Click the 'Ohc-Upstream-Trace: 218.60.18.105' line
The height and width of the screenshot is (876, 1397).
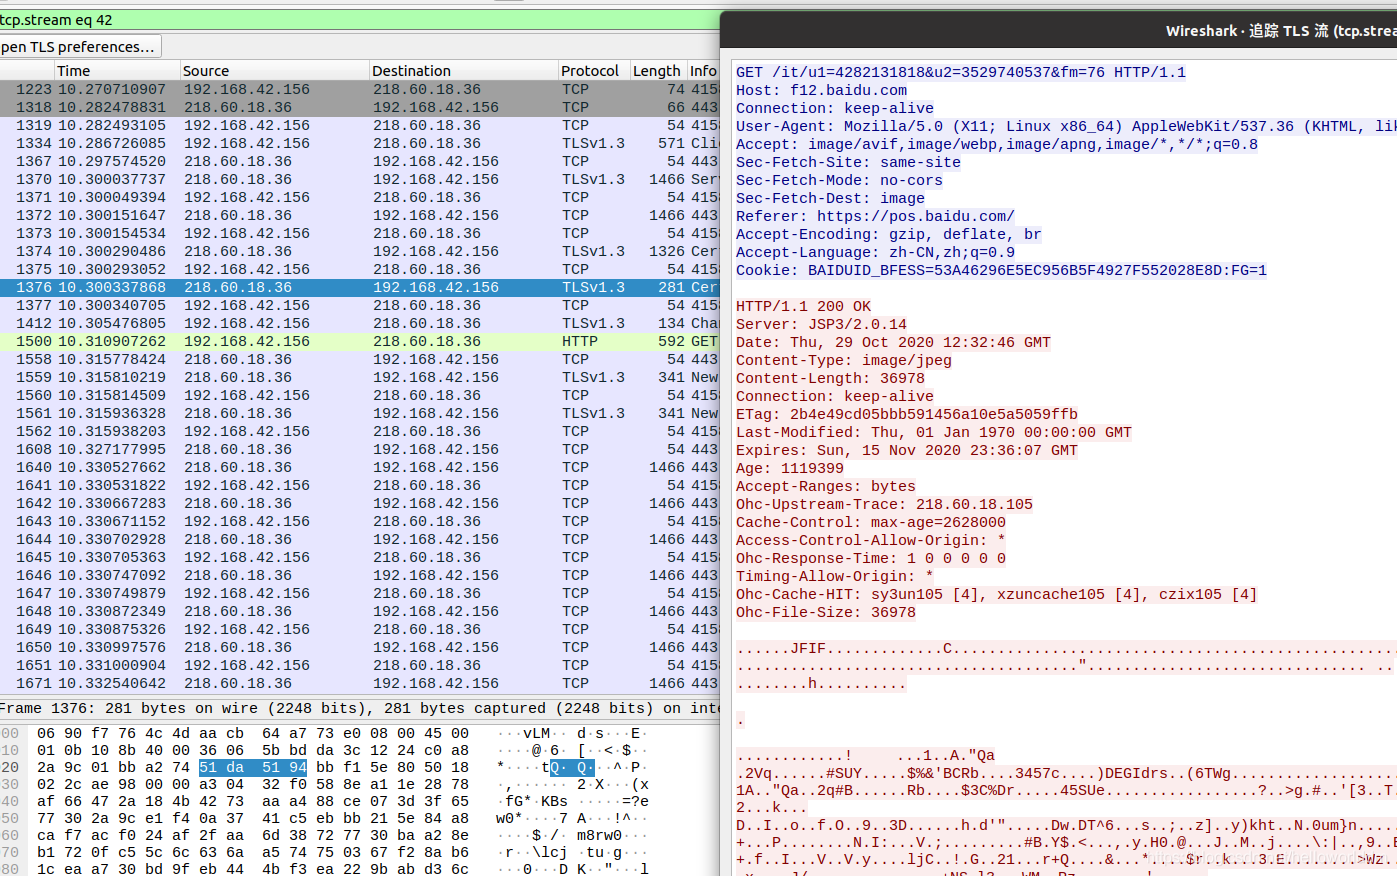(x=885, y=504)
